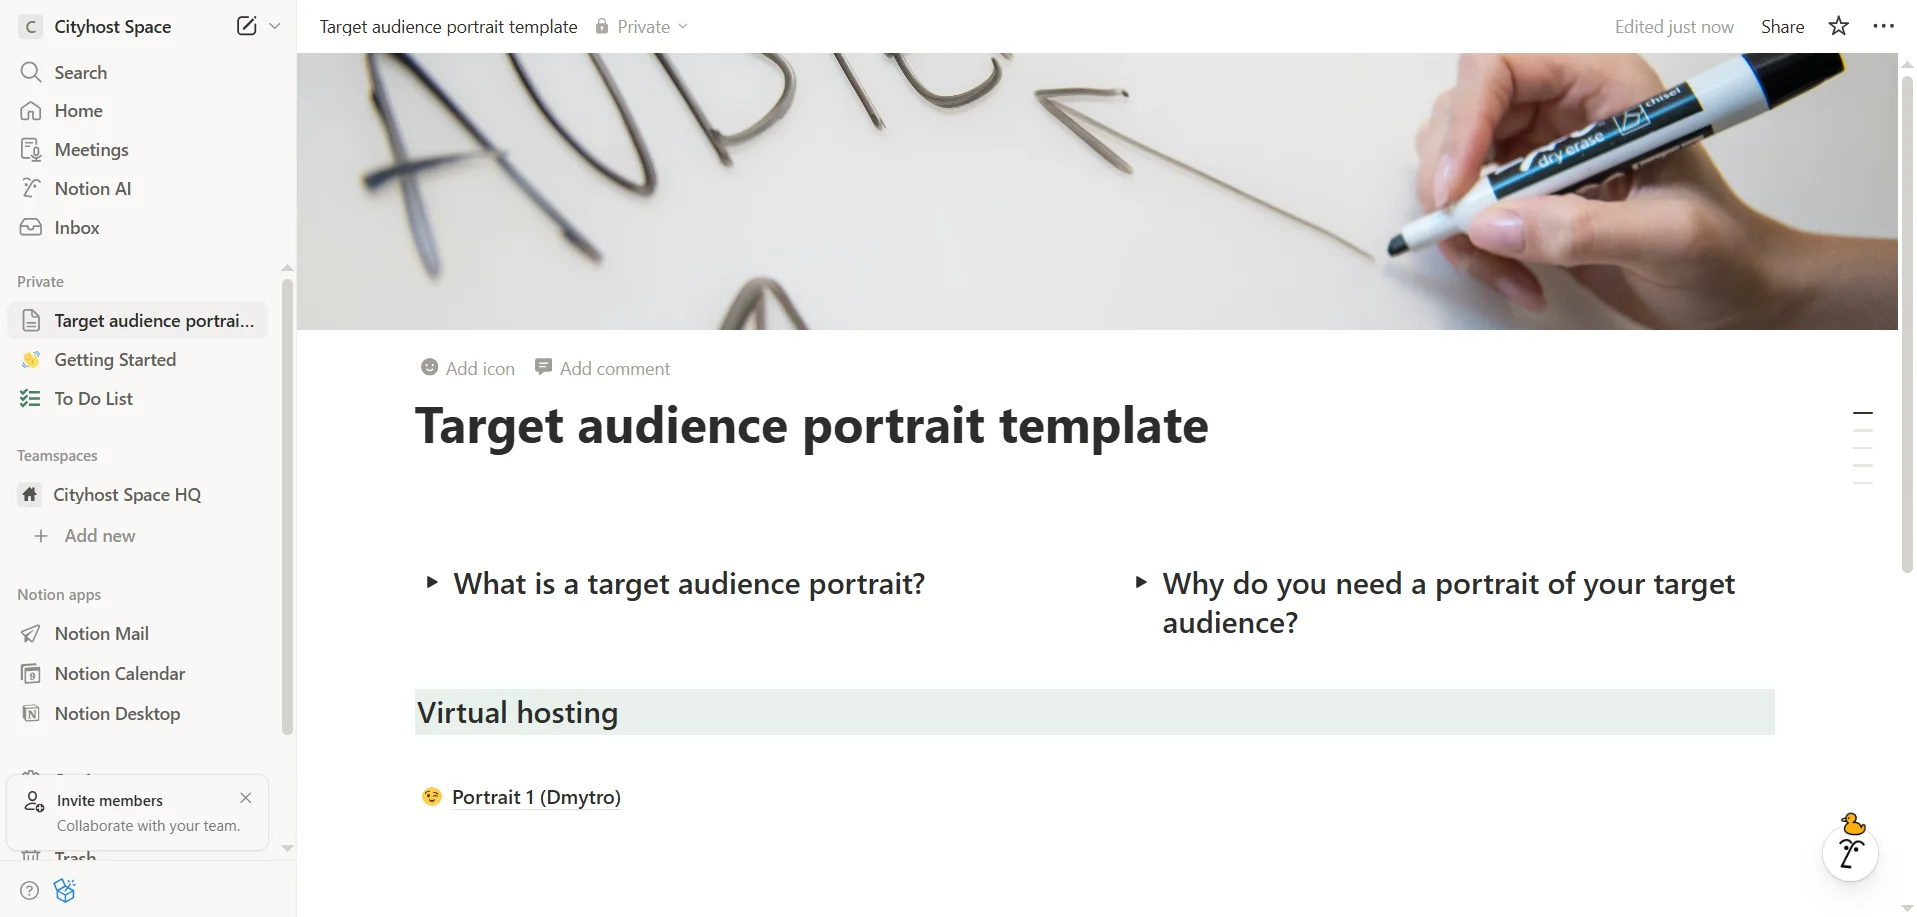Select To Do List page in sidebar

(93, 399)
